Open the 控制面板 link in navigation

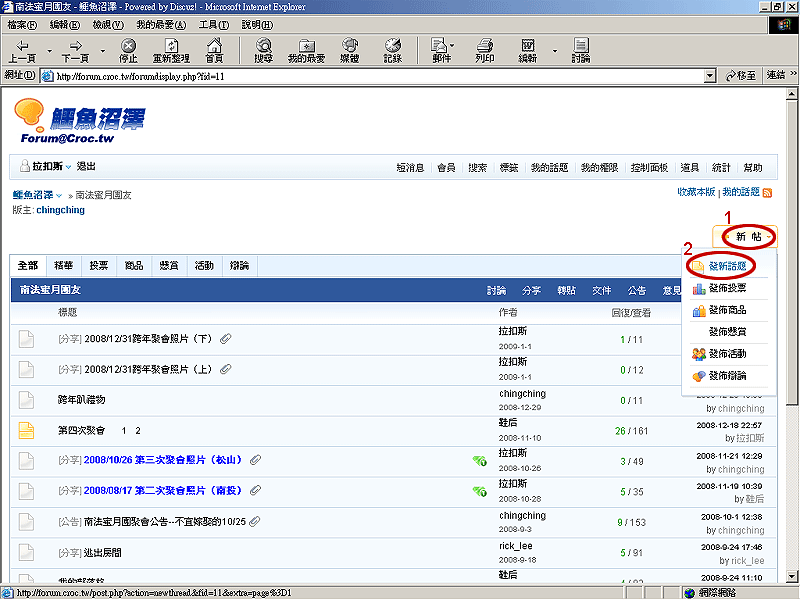[x=649, y=167]
